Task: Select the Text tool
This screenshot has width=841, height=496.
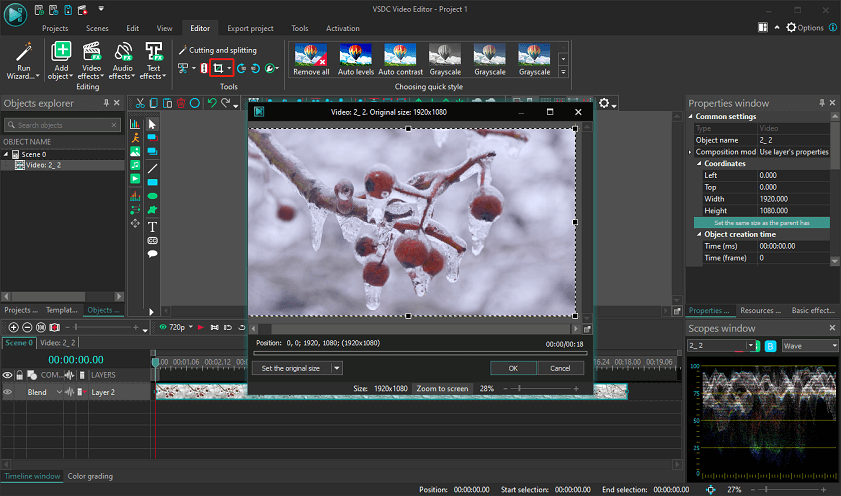Action: (152, 226)
